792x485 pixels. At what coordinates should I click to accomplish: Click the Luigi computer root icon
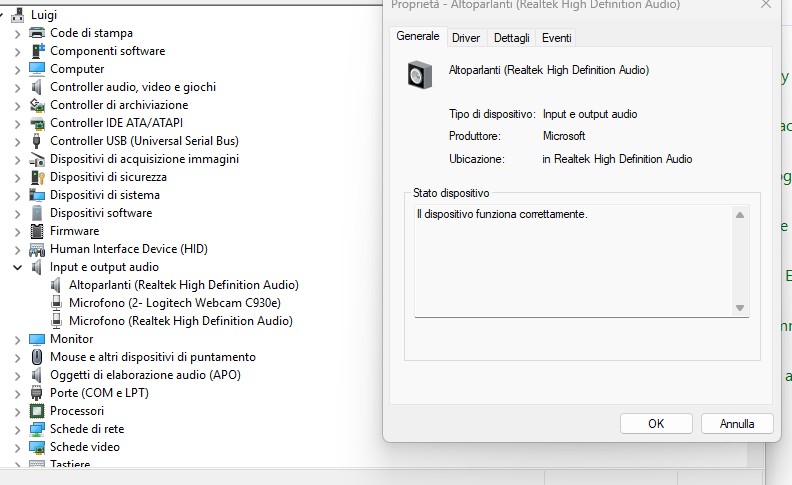pos(18,15)
